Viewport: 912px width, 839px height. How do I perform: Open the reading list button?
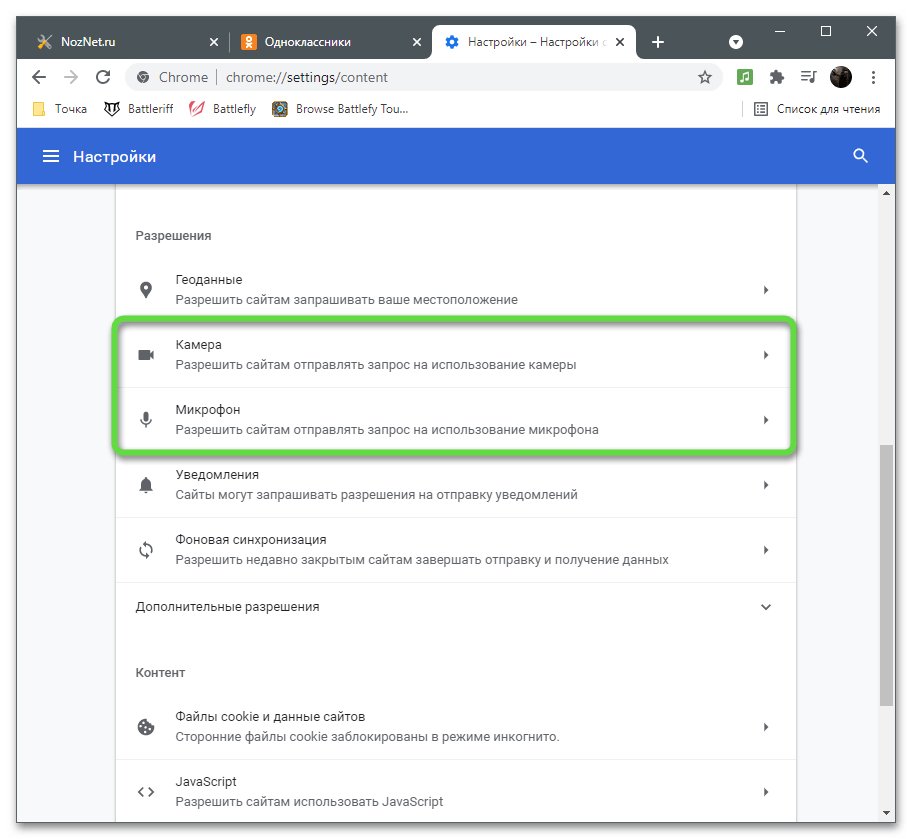(x=817, y=109)
